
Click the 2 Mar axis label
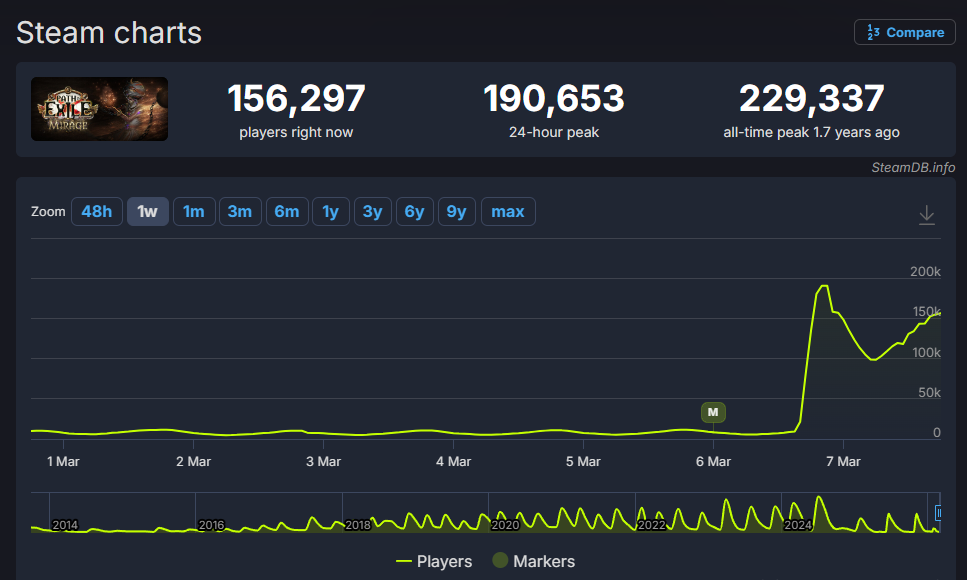pos(193,462)
